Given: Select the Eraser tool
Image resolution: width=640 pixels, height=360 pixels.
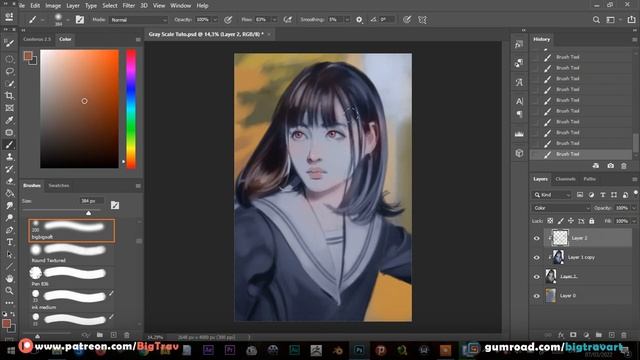Looking at the screenshot, I should point(9,181).
